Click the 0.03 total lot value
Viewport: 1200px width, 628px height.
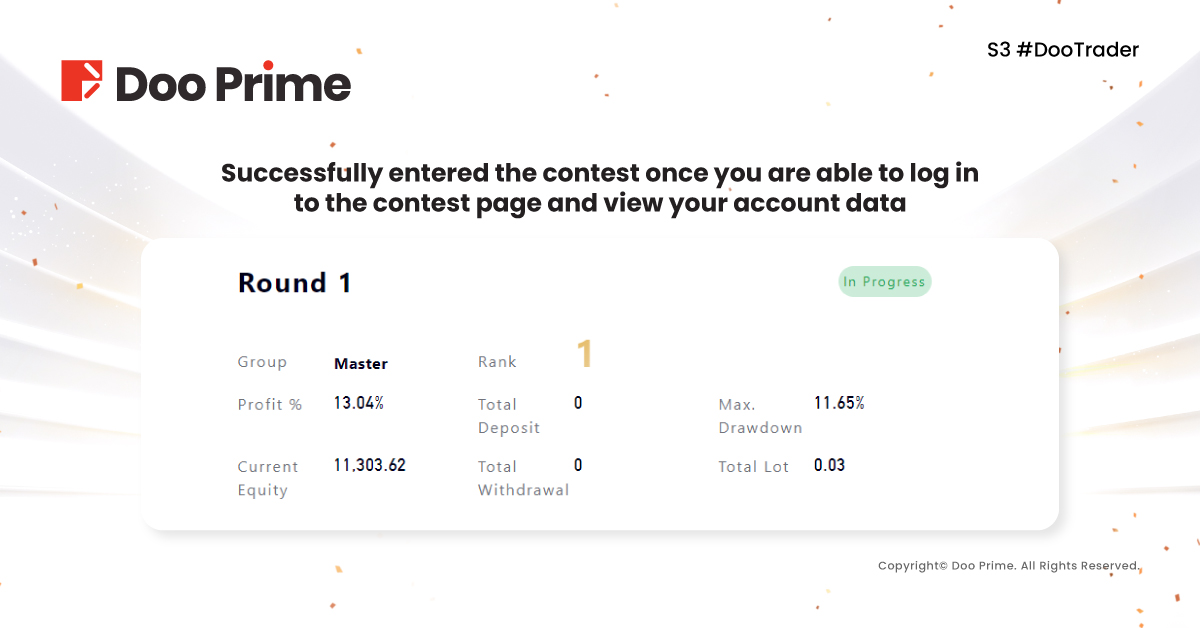(x=829, y=465)
